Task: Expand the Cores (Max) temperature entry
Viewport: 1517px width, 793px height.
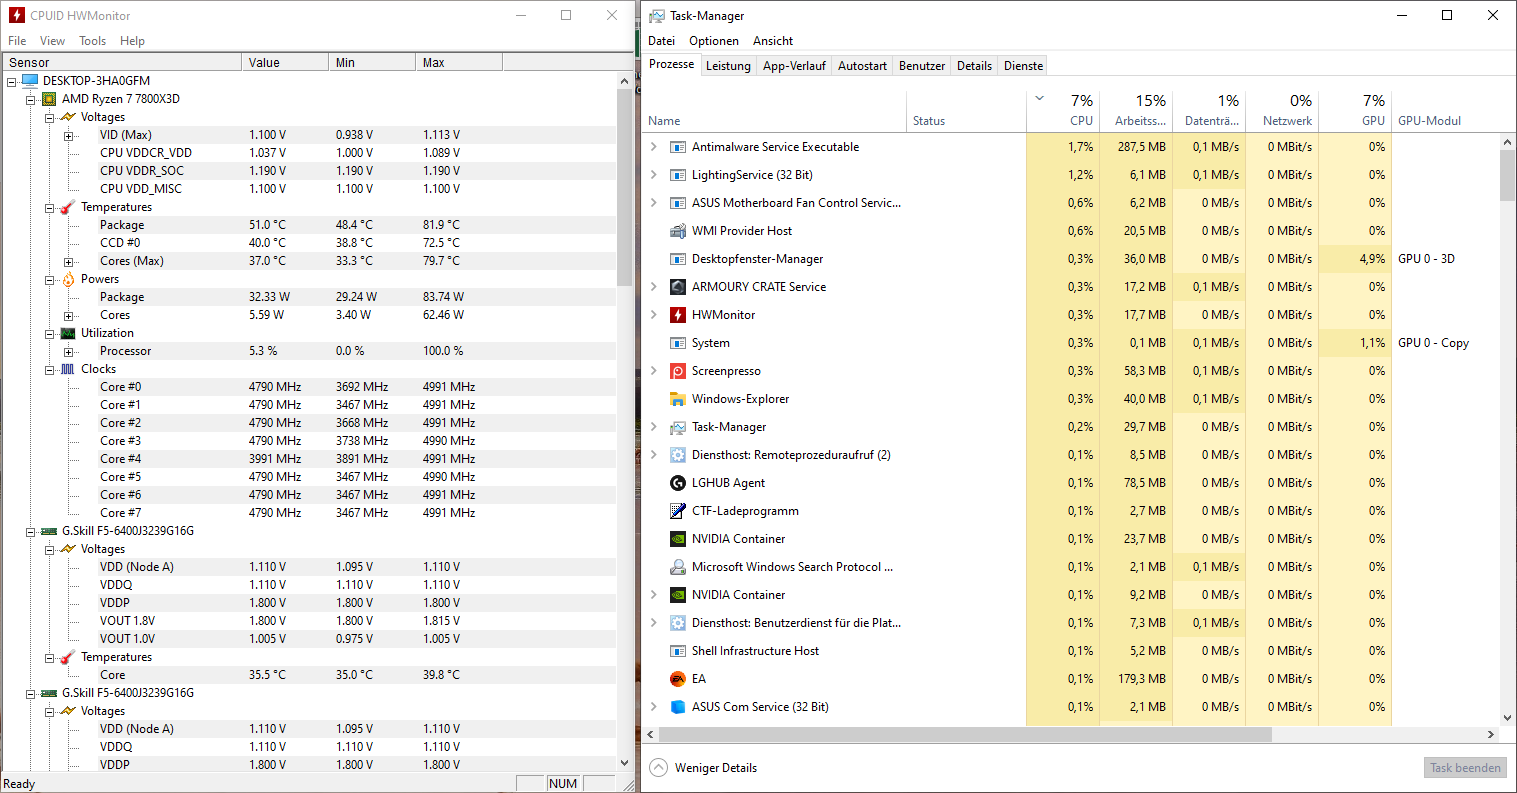Action: [69, 261]
